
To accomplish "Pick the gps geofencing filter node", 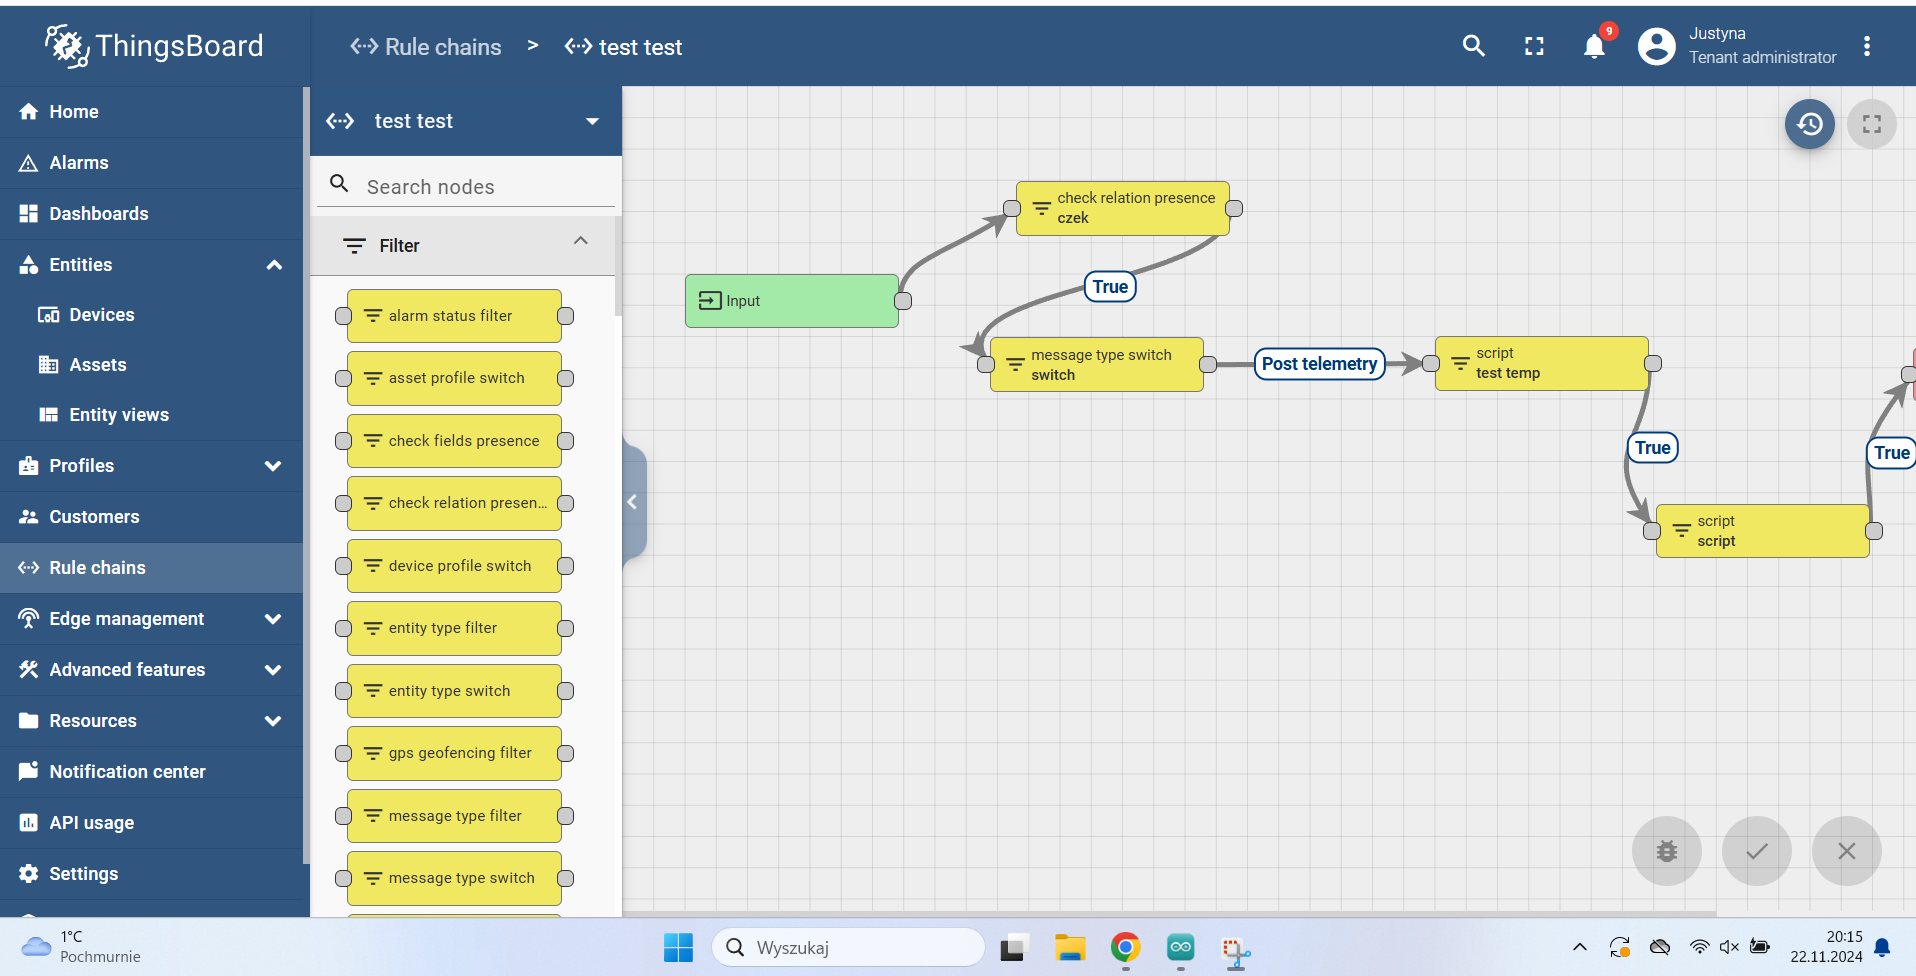I will 454,753.
